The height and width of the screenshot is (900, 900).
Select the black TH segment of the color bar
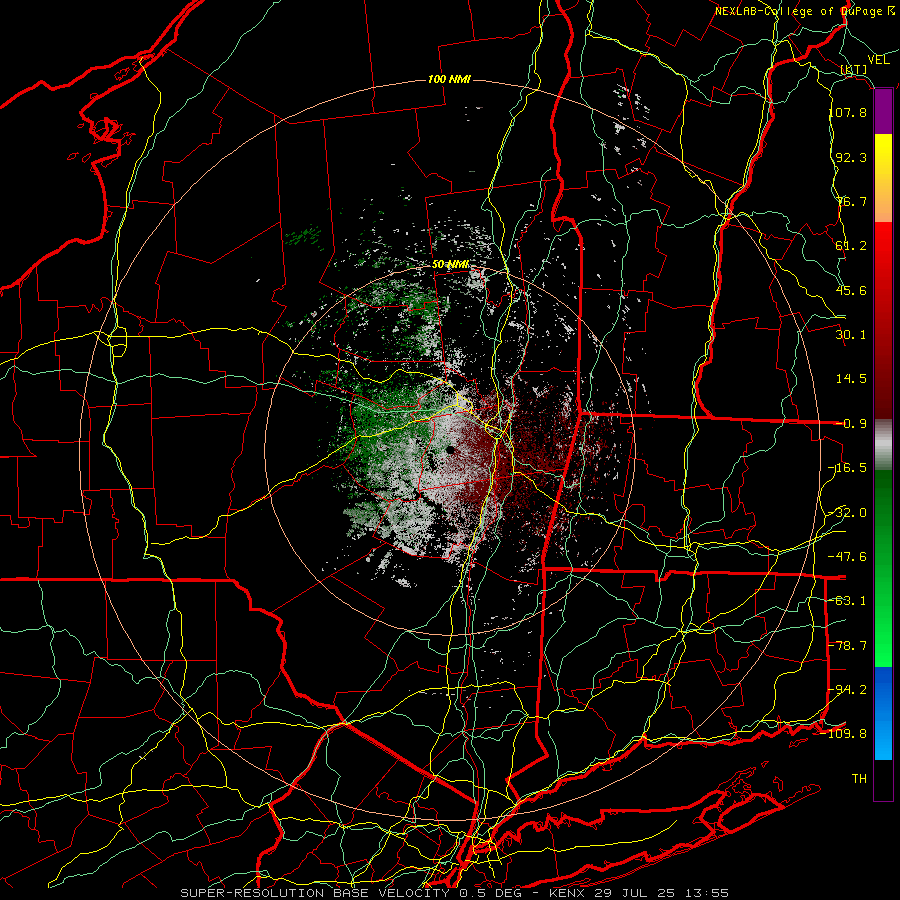[883, 779]
